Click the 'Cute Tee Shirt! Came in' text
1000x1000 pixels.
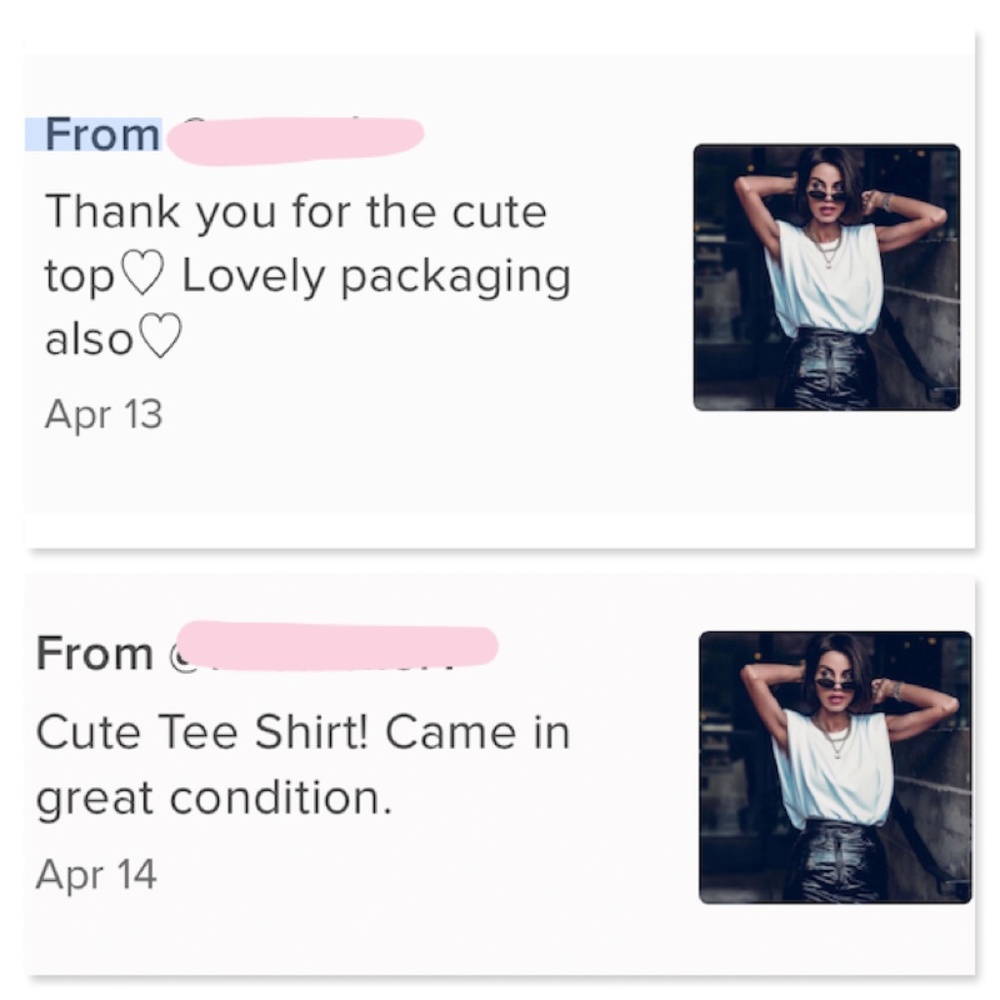click(302, 733)
